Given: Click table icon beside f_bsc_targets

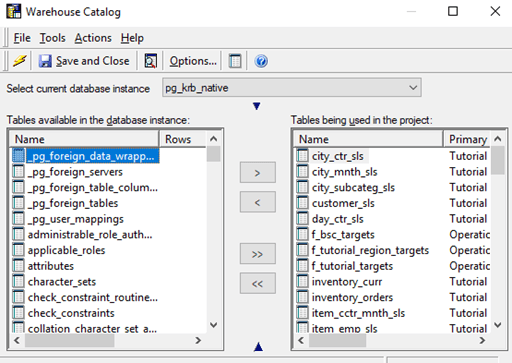Looking at the screenshot, I should click(x=302, y=234).
